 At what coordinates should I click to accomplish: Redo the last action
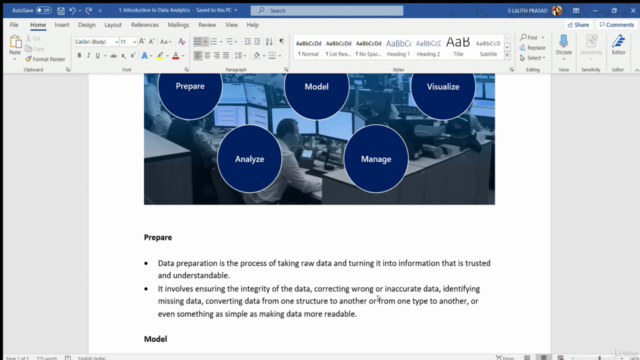[89, 11]
